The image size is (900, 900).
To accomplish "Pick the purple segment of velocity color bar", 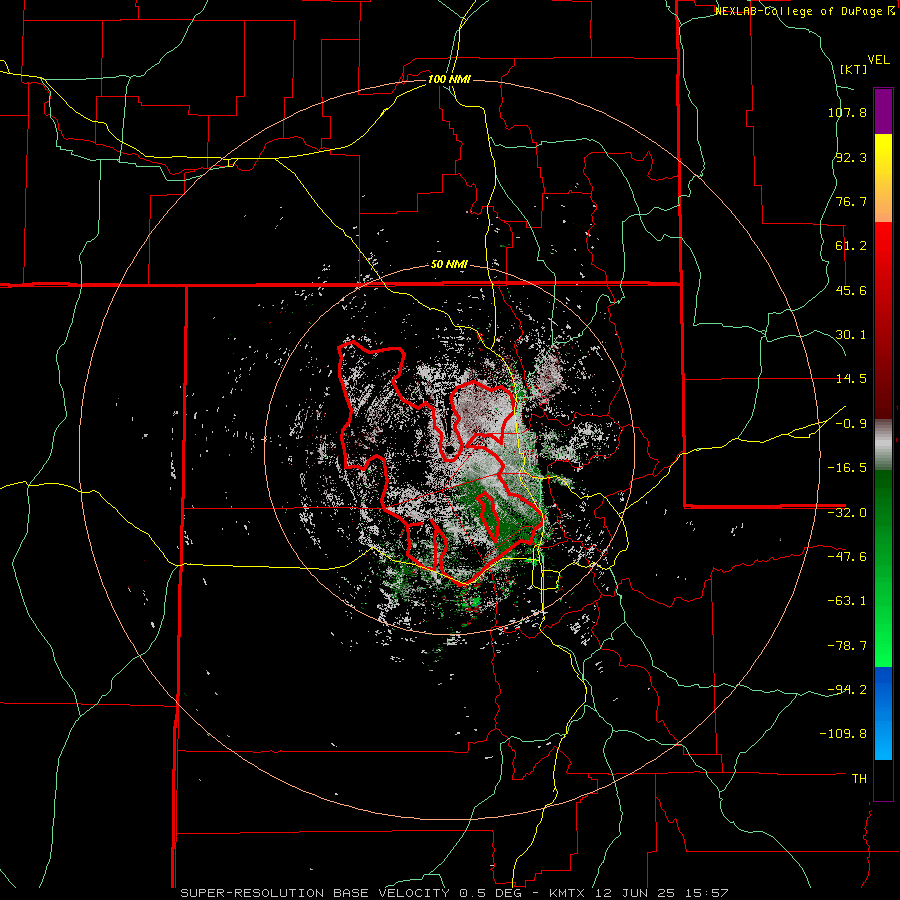I will [x=883, y=111].
